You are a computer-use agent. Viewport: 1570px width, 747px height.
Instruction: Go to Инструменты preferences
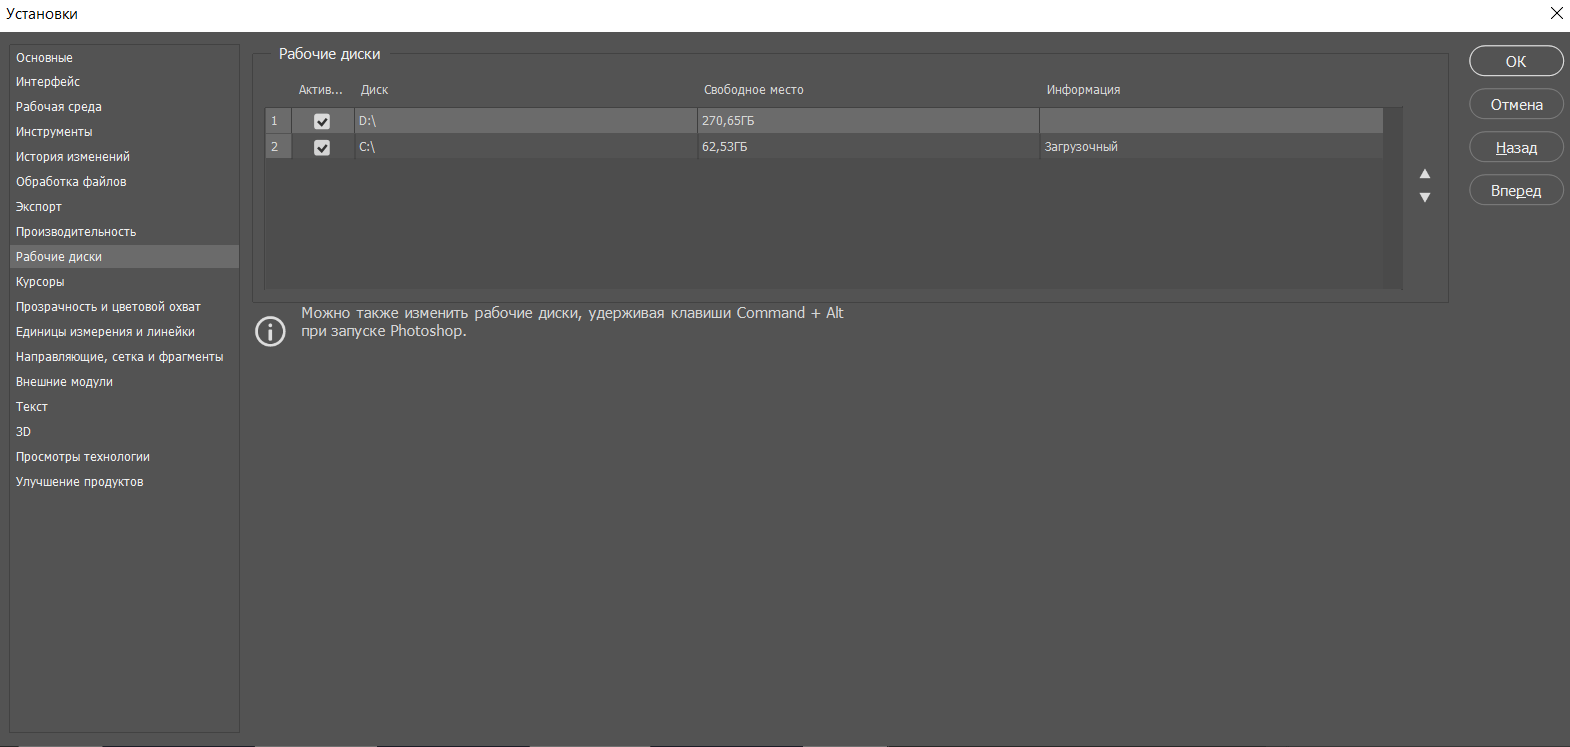coord(125,132)
